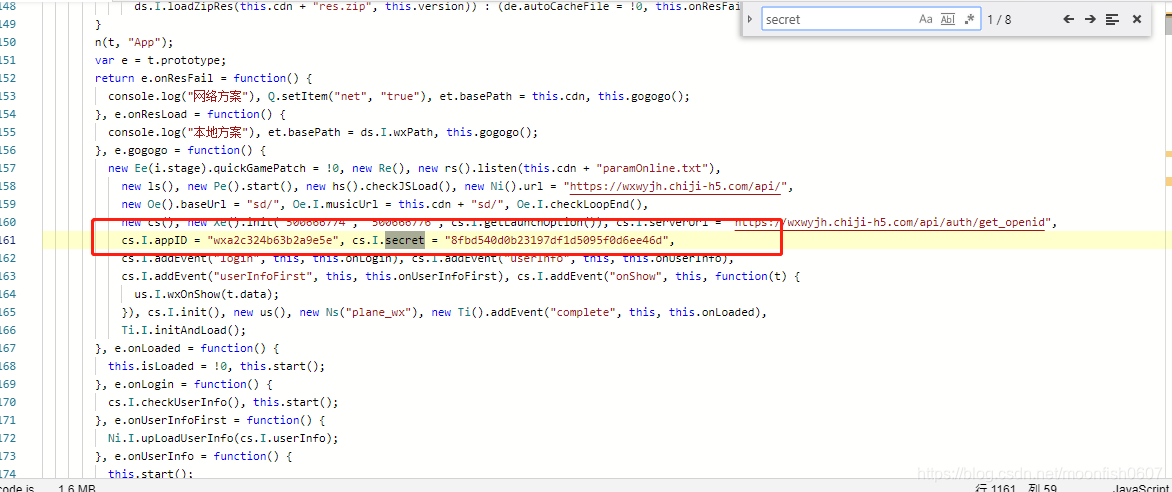
Task: Click "cs.I.checkUserInfo()" on line 170
Action: tap(177, 402)
